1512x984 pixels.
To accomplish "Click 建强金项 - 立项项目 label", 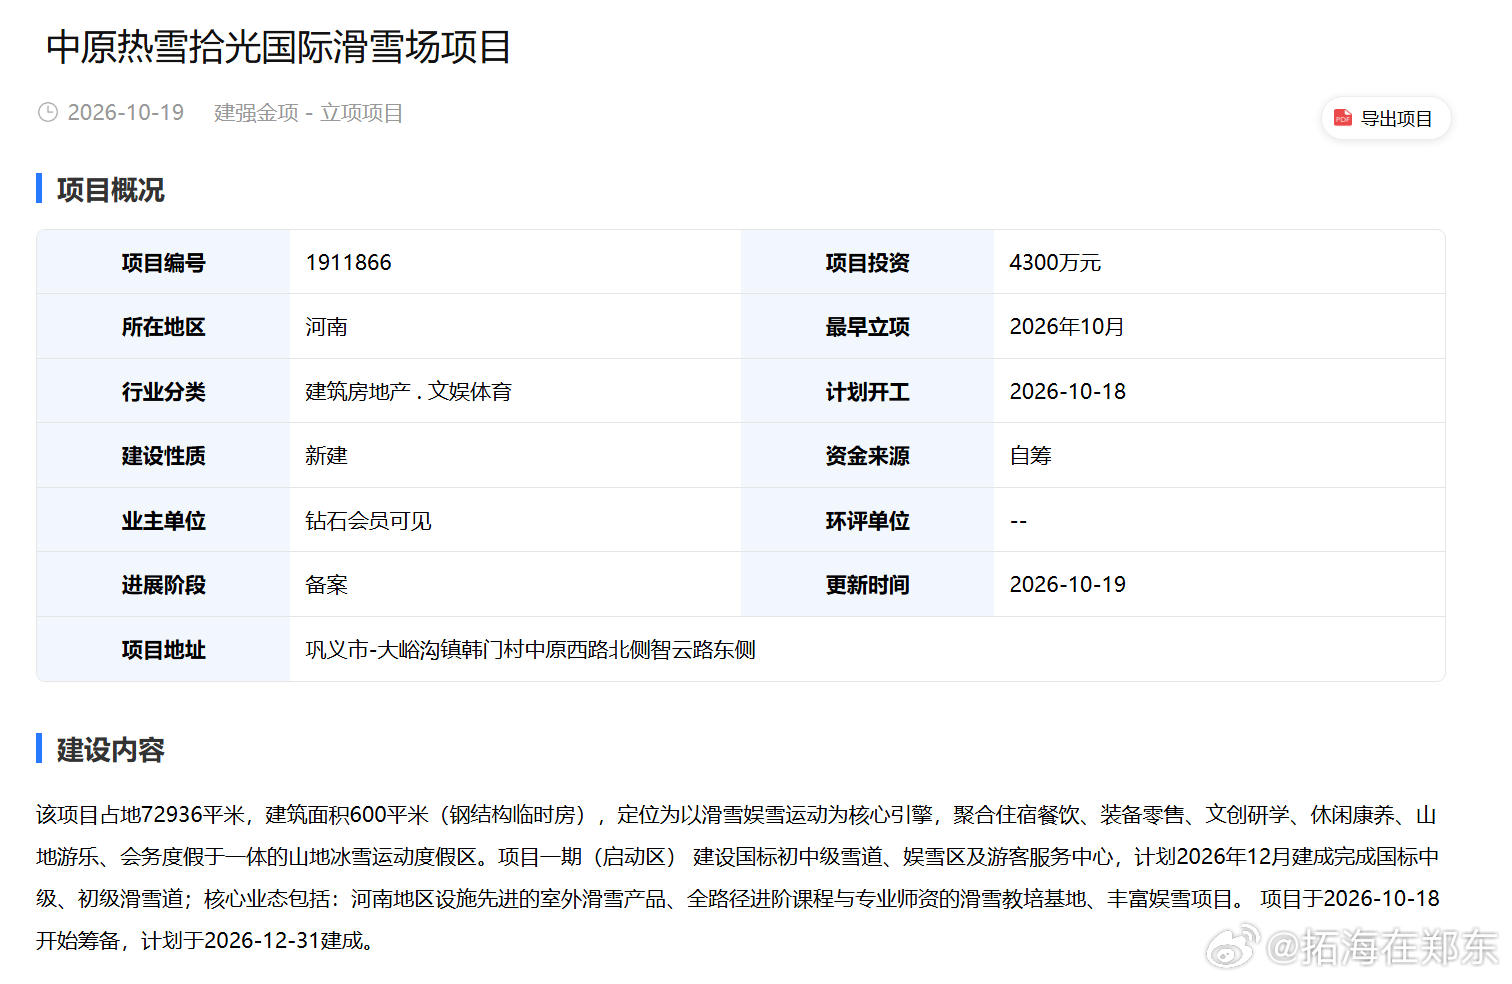I will click(x=309, y=113).
